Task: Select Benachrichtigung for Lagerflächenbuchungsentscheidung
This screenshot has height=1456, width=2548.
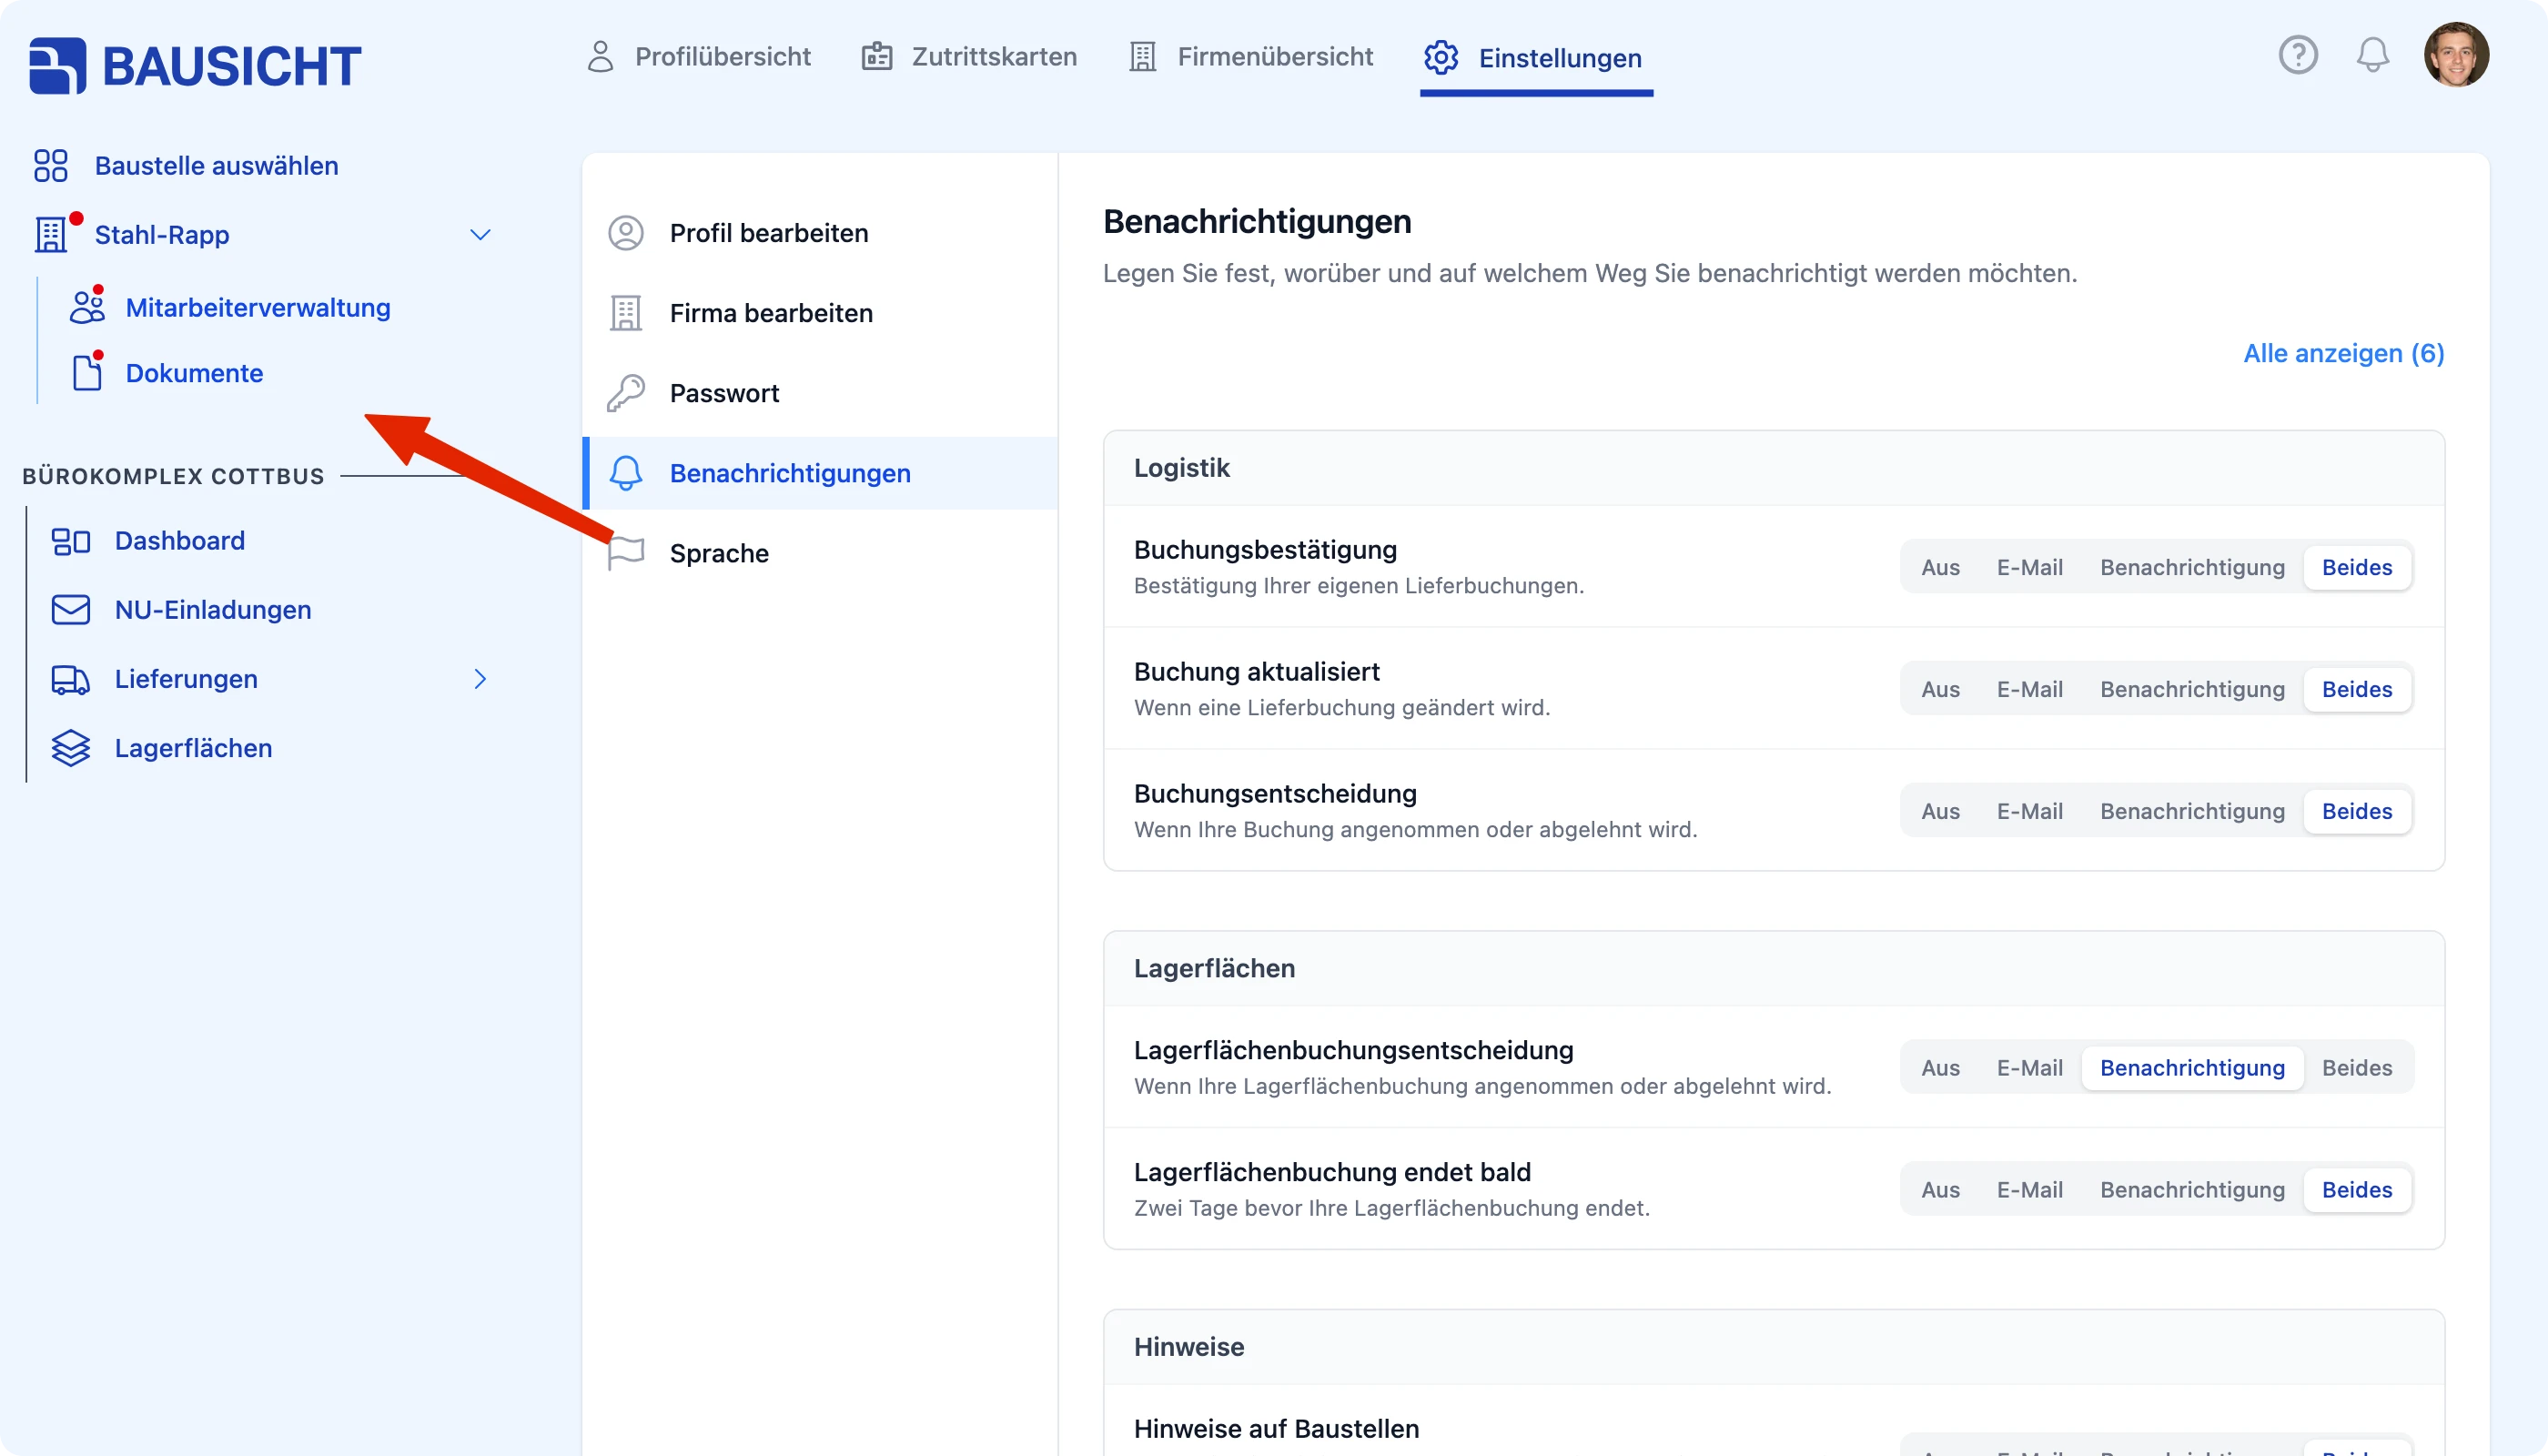Action: [2192, 1068]
